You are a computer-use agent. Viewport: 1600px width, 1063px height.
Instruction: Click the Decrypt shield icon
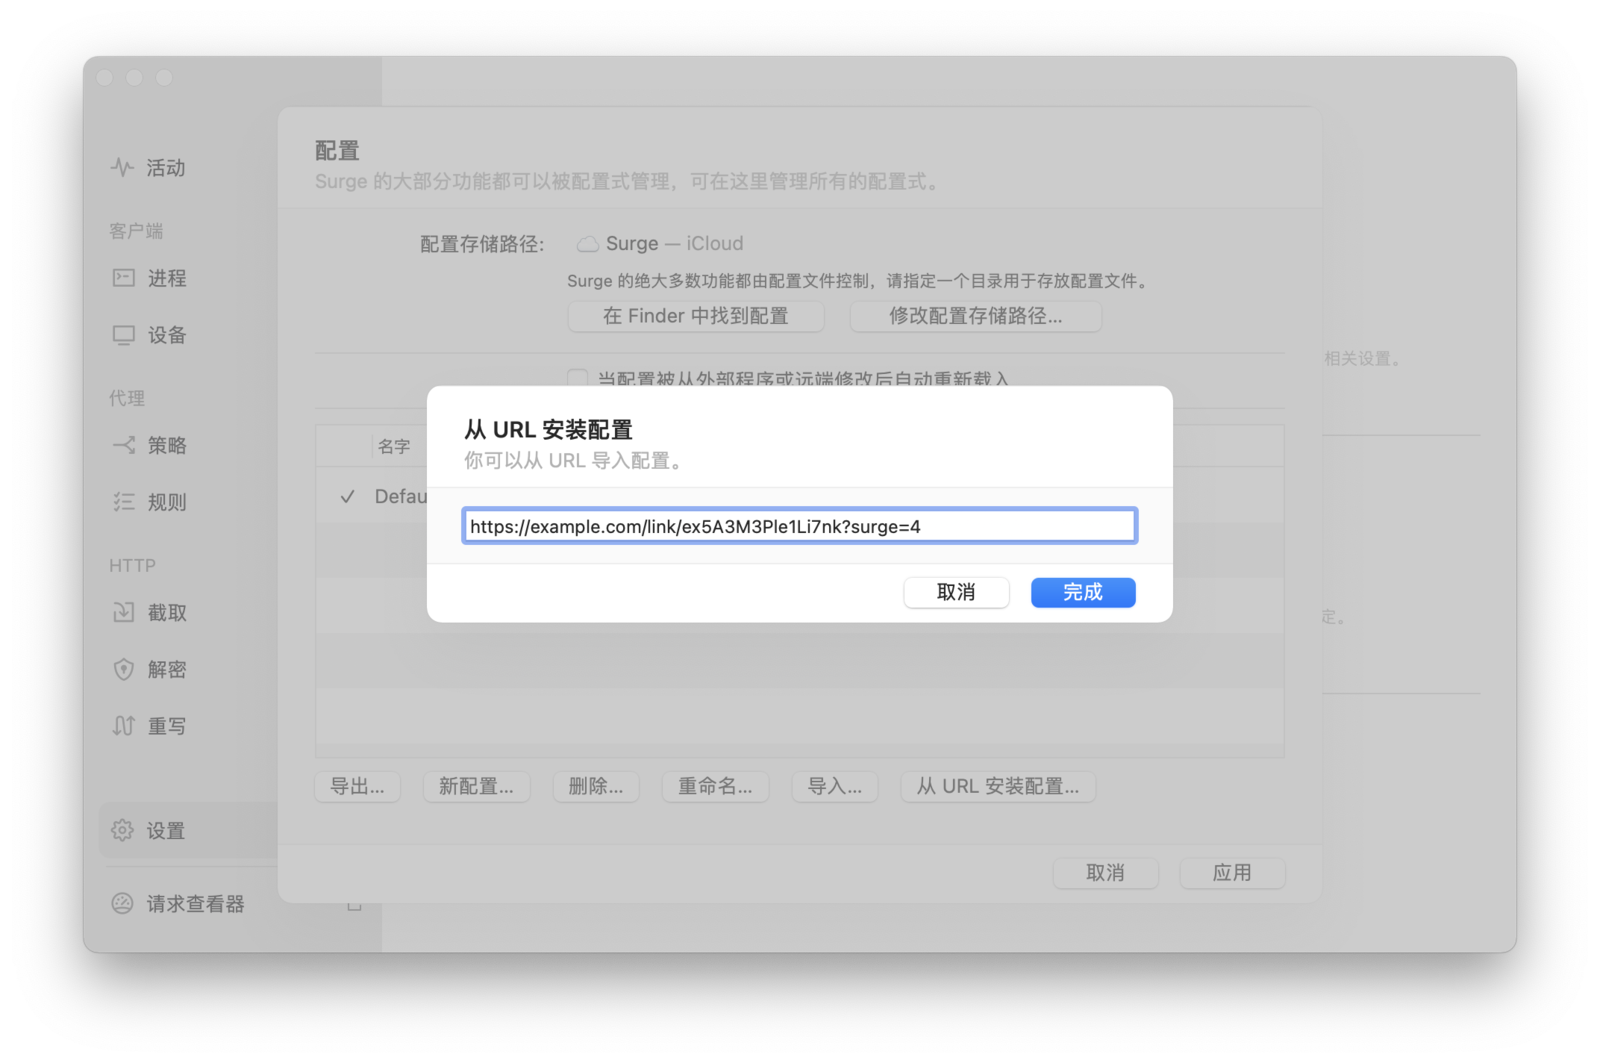pos(124,669)
